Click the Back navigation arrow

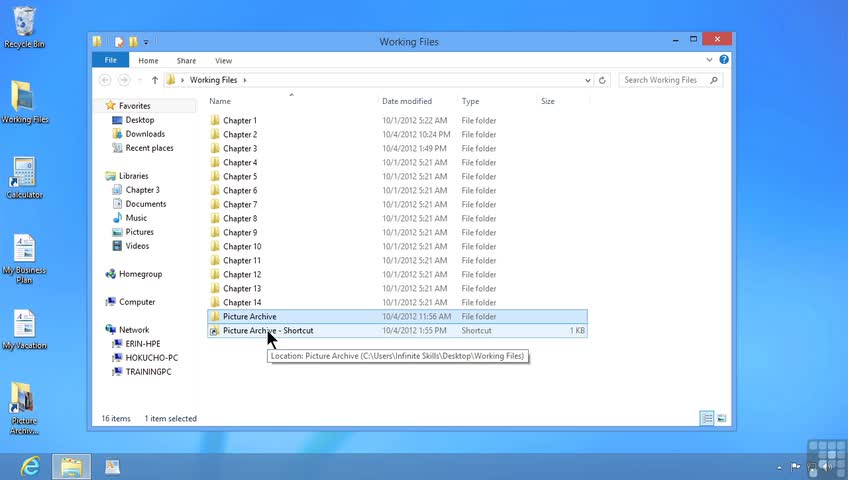click(105, 80)
